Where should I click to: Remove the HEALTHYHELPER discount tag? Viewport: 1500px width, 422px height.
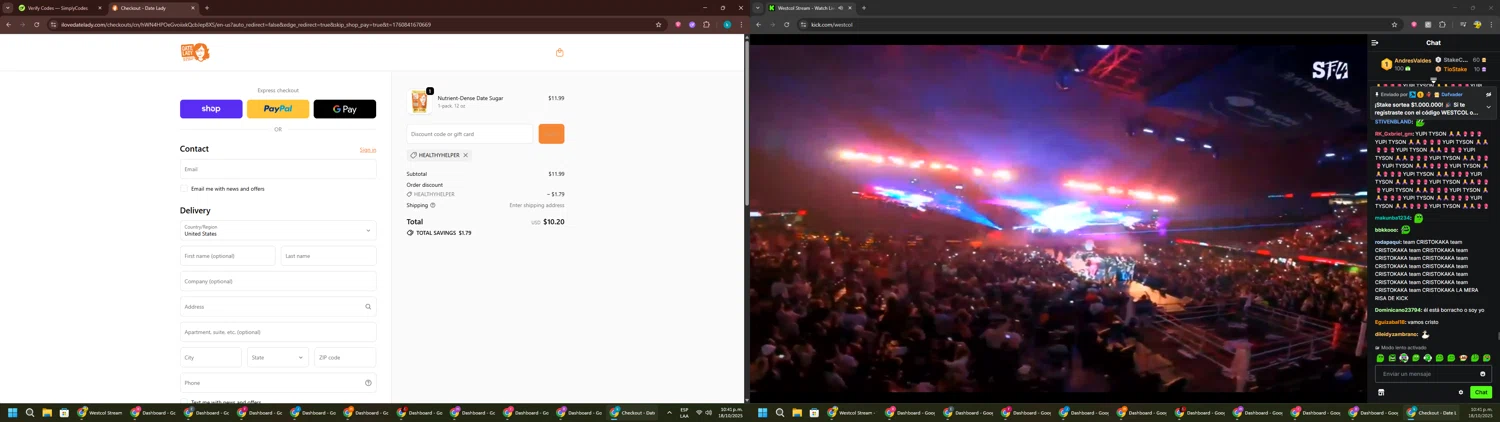(x=466, y=155)
